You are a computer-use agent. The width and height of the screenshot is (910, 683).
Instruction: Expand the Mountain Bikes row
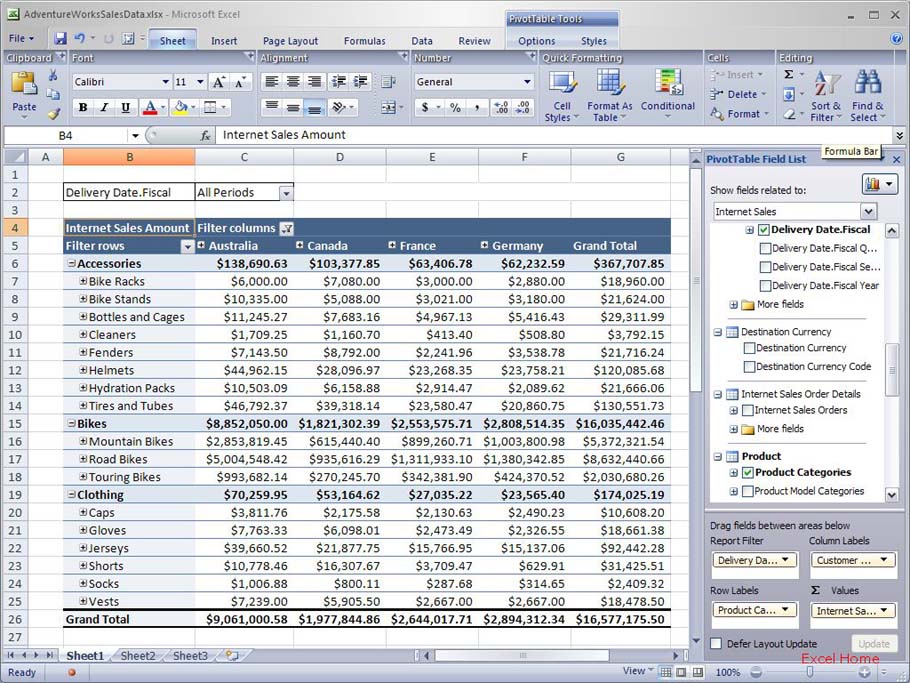point(83,441)
